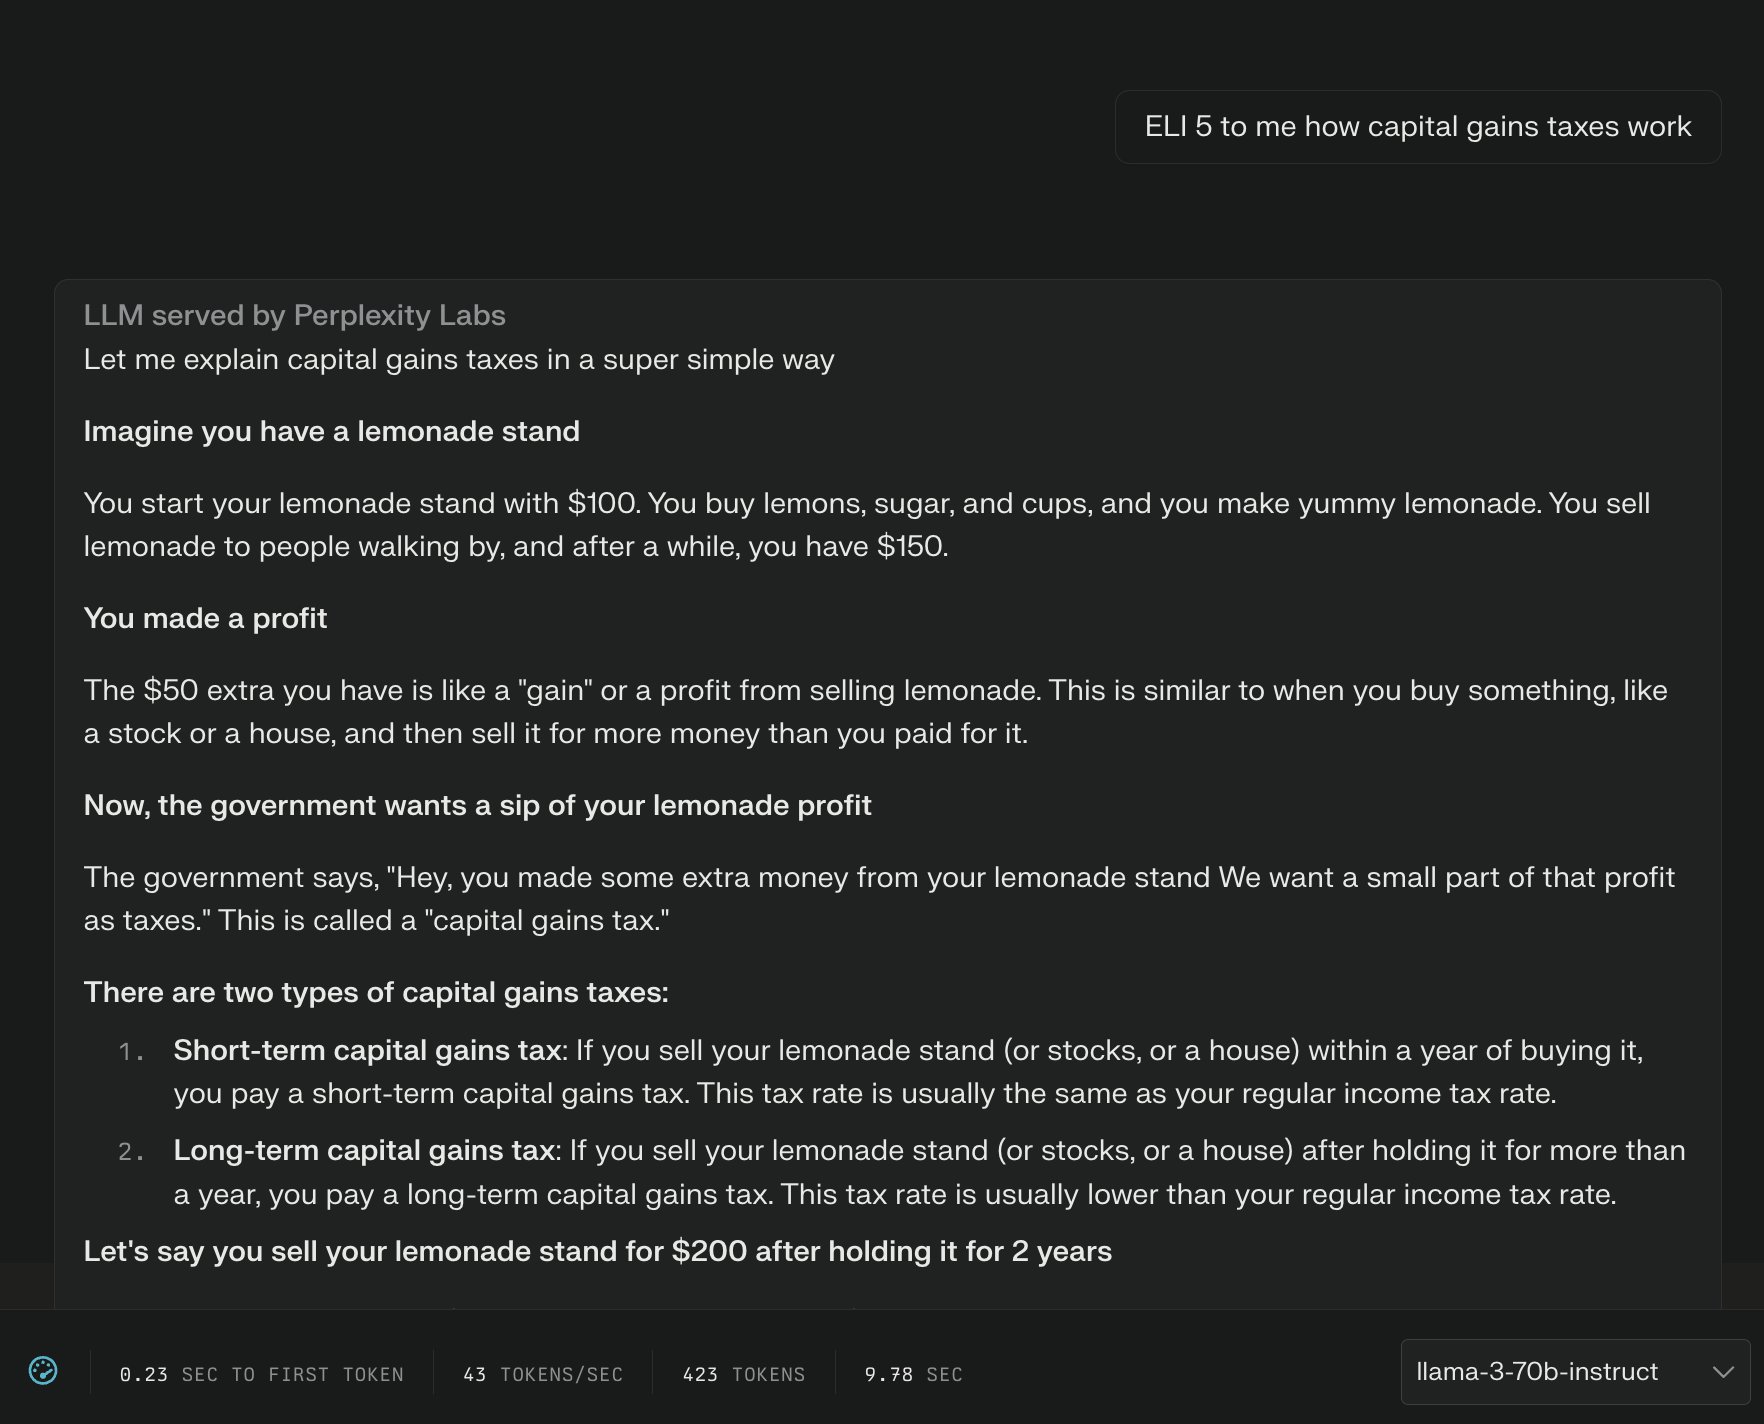
Task: Click the Let me explain capital gains intro line
Action: click(459, 359)
